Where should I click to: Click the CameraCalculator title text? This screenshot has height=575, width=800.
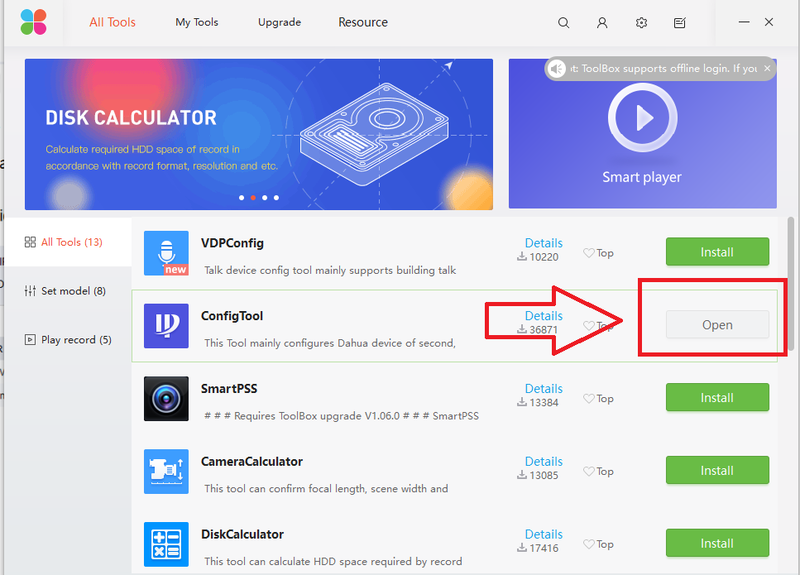[x=252, y=461]
